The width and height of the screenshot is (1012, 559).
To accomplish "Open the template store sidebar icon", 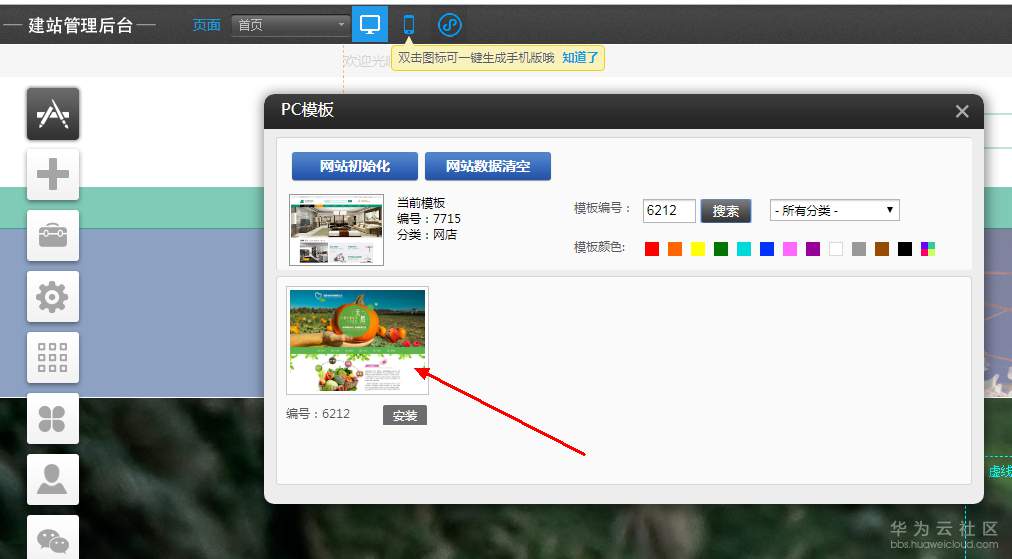I will [x=53, y=114].
